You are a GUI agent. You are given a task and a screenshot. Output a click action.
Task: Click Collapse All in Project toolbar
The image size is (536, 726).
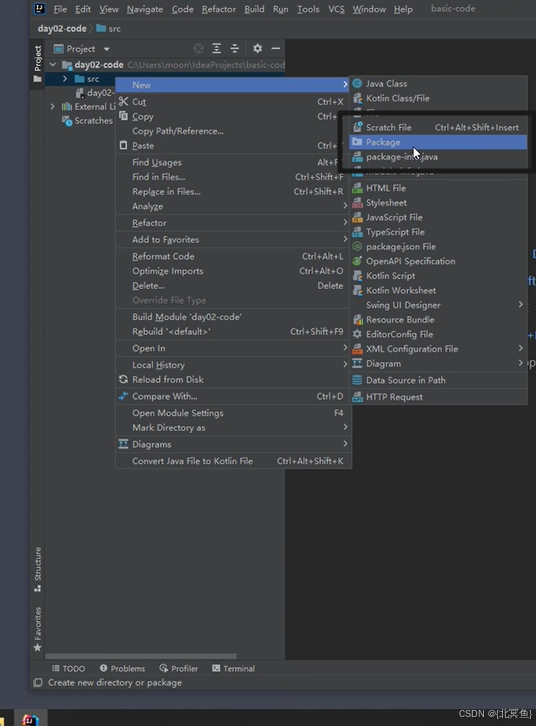[235, 49]
